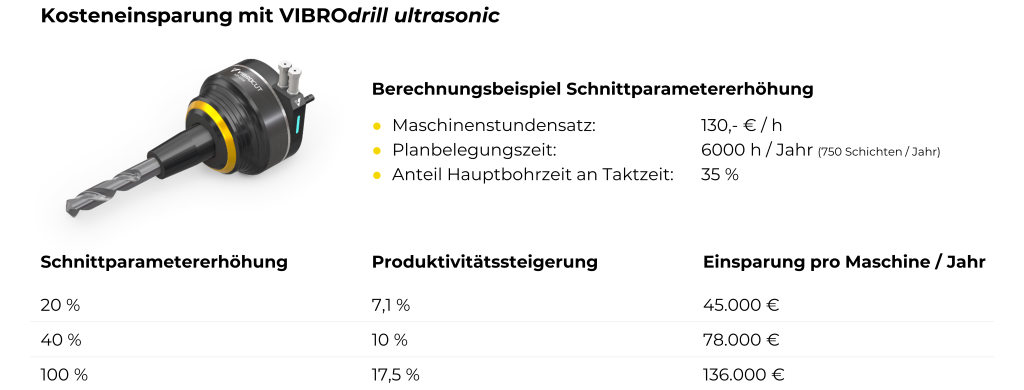Click the 40 % table cell
The width and height of the screenshot is (1024, 390).
(61, 340)
